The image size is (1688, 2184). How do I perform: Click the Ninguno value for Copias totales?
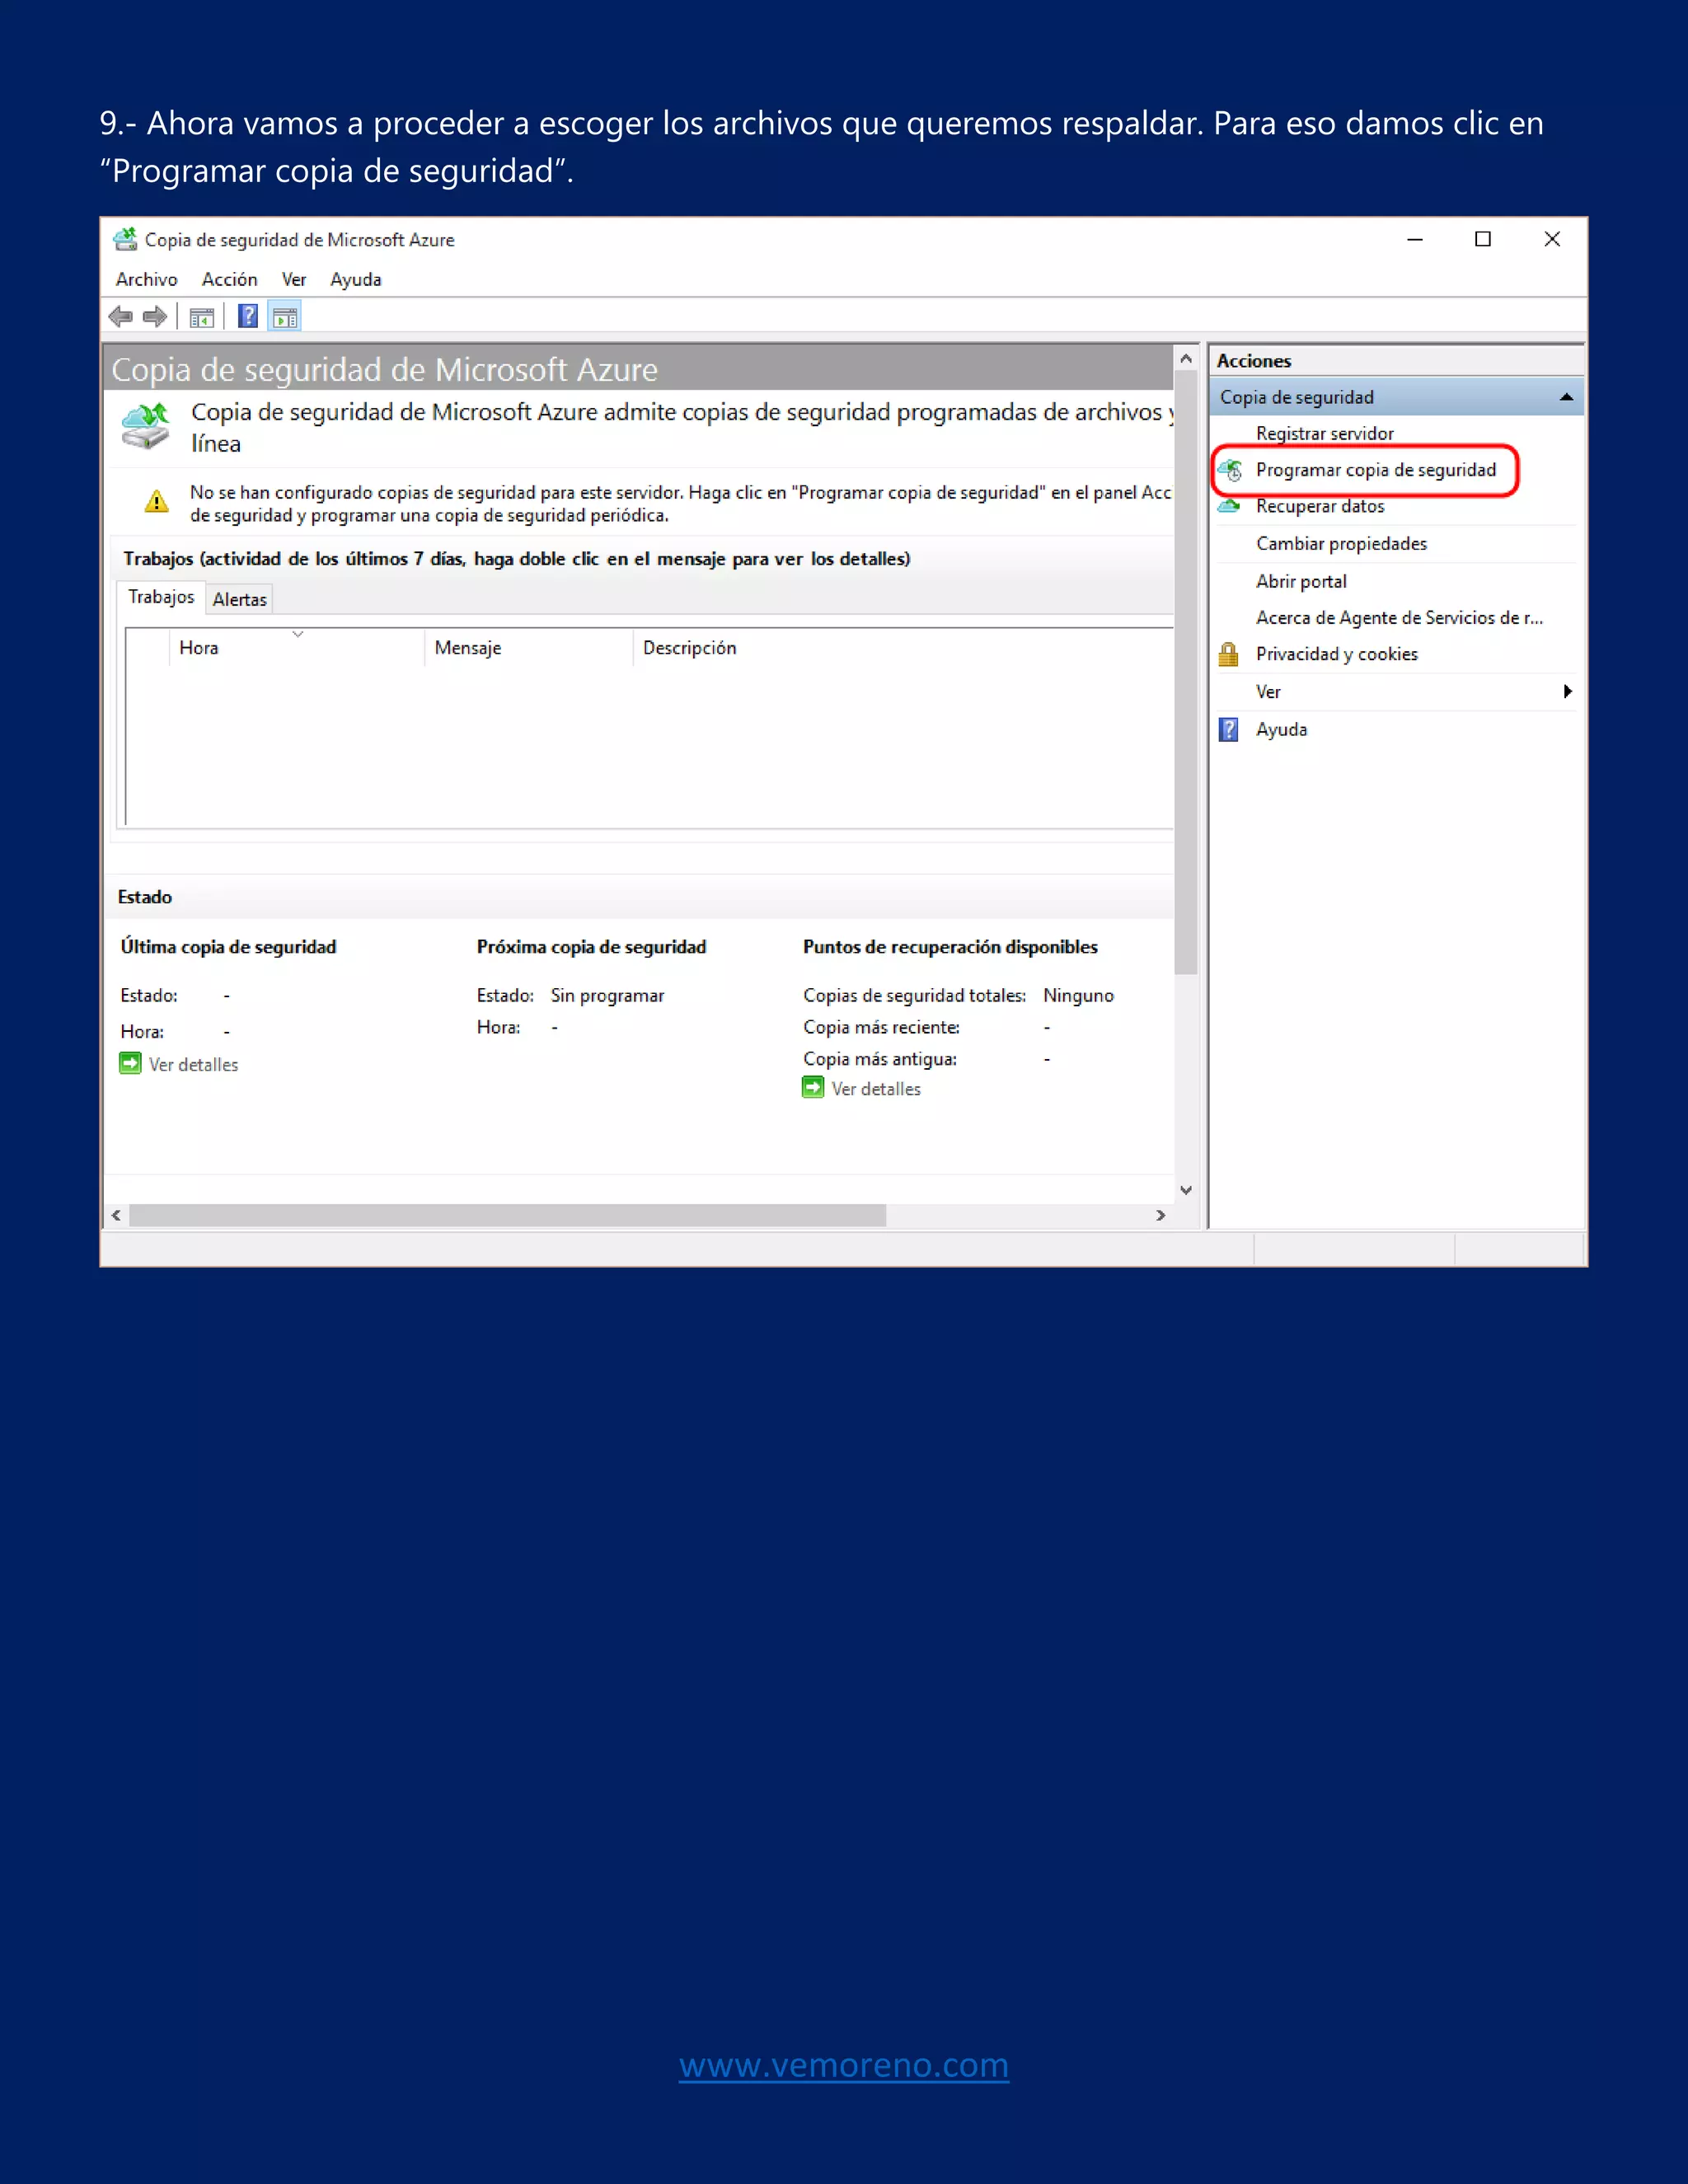point(1078,996)
